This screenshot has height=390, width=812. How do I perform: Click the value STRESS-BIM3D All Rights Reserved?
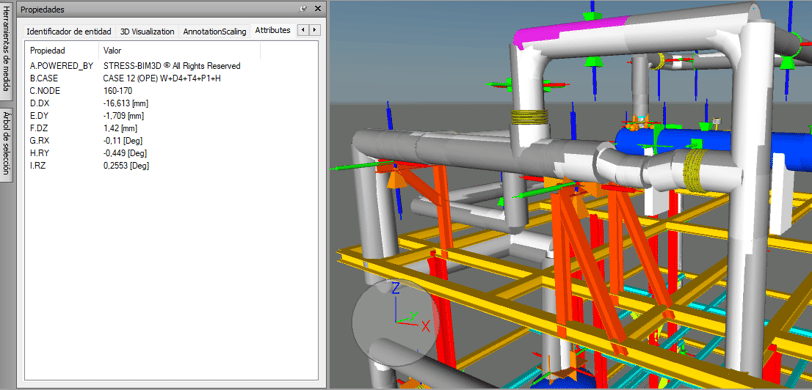click(x=172, y=66)
